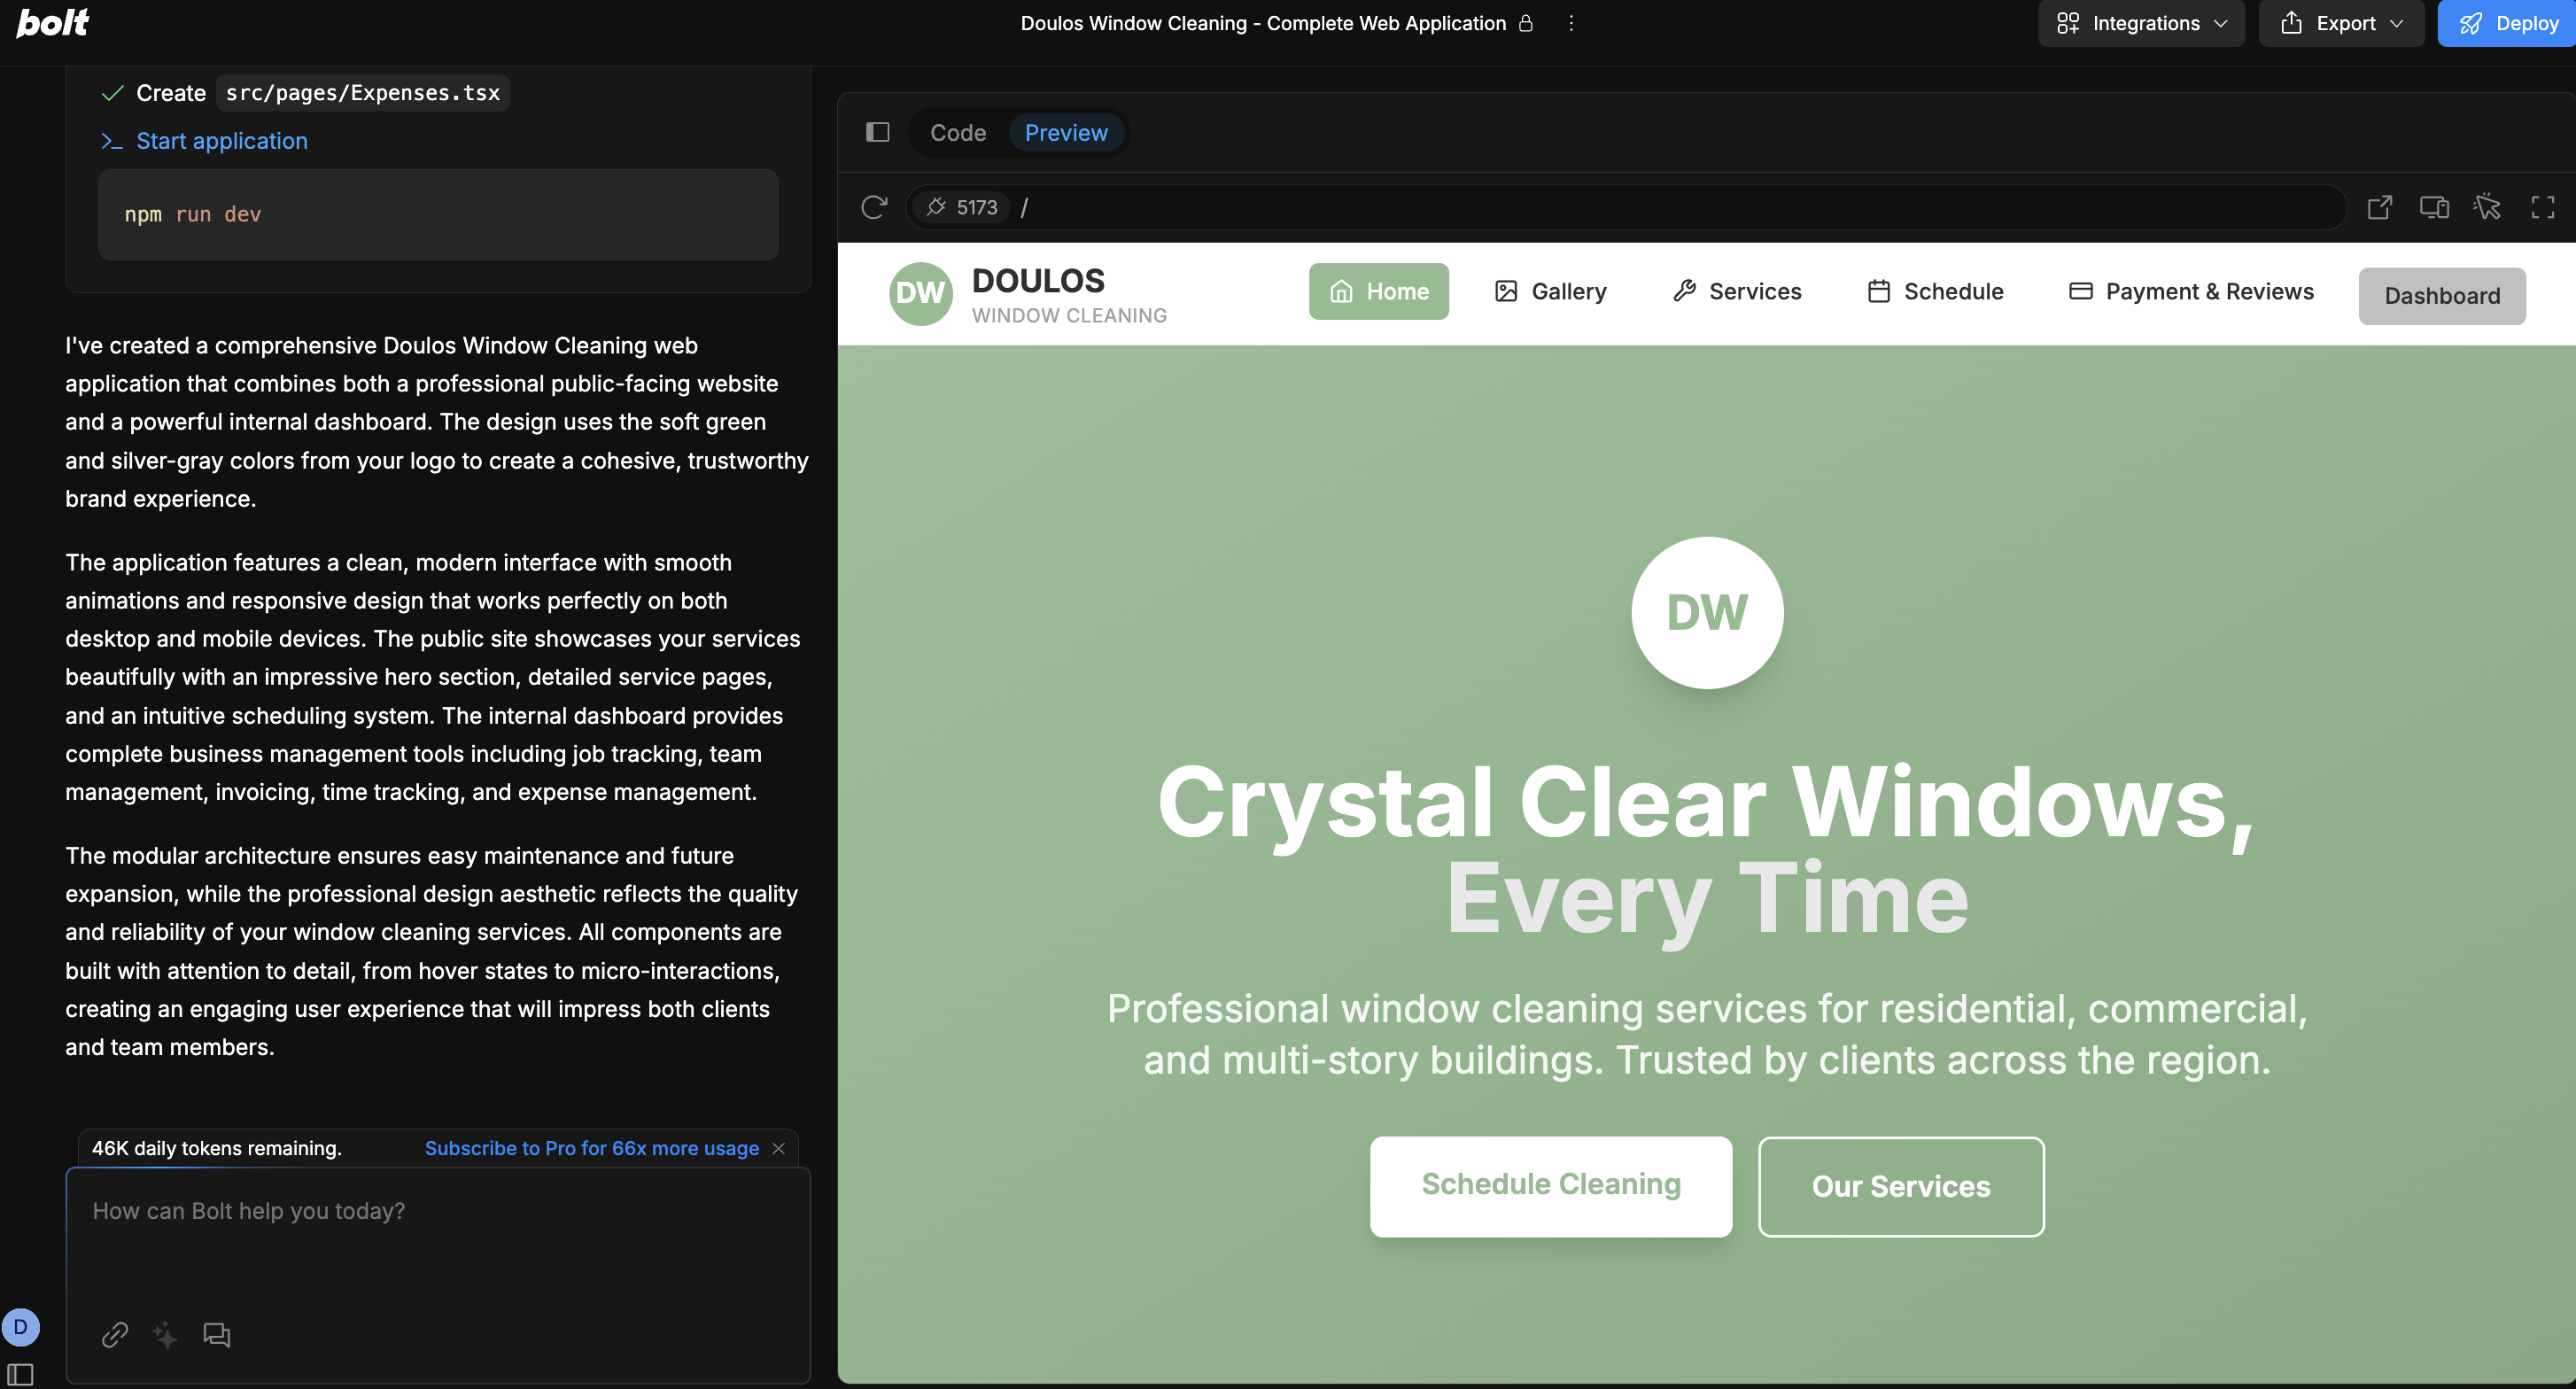This screenshot has height=1389, width=2576.
Task: Click the reload preview icon
Action: pos(874,207)
